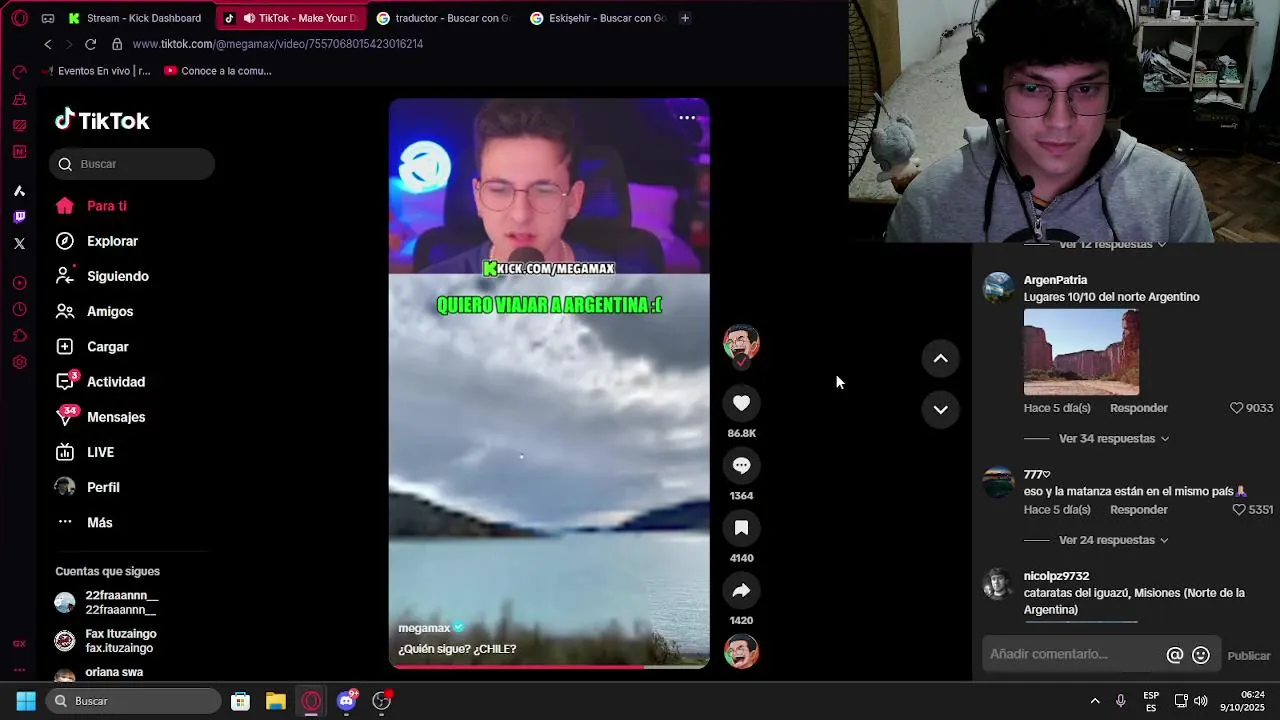Expand 34 replies under ArgenPatria comment
This screenshot has height=720, width=1280.
pos(1113,439)
